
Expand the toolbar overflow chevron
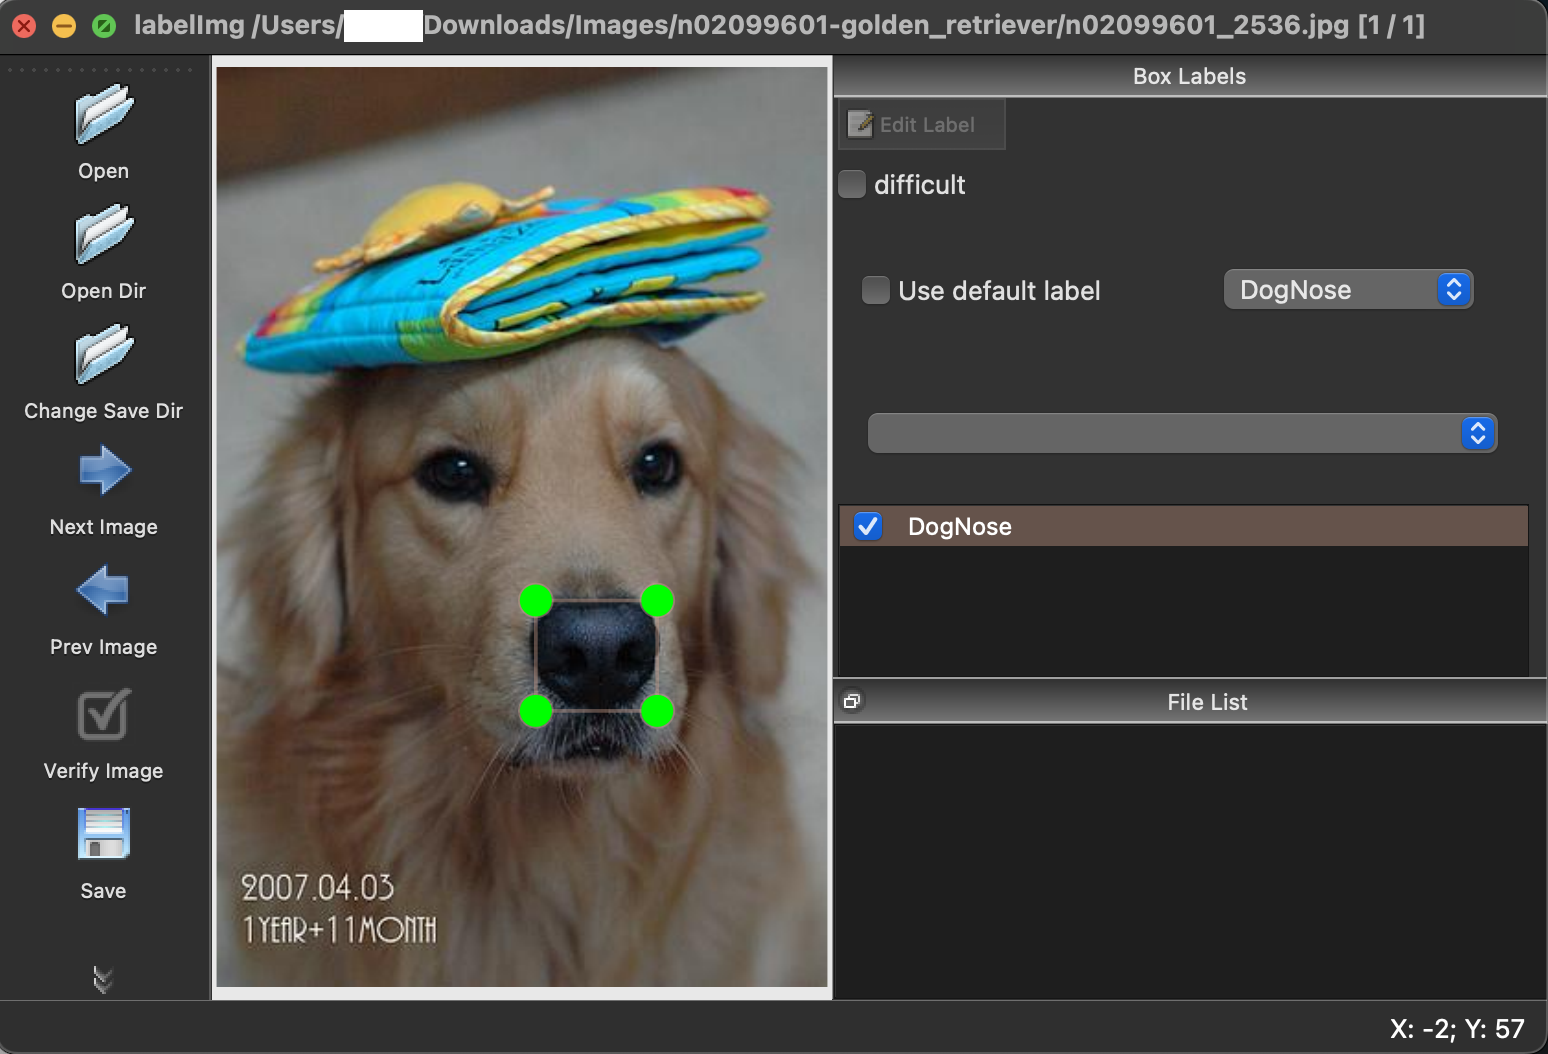(x=103, y=979)
